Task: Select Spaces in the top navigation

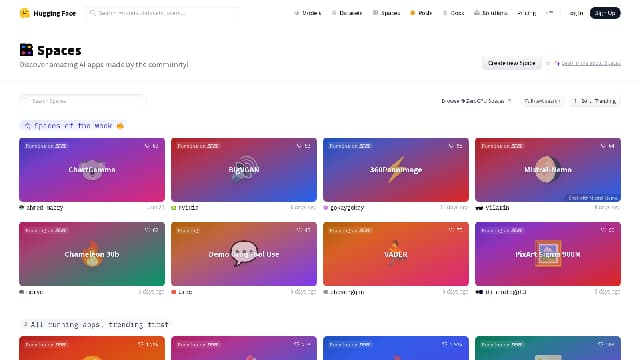Action: (386, 13)
